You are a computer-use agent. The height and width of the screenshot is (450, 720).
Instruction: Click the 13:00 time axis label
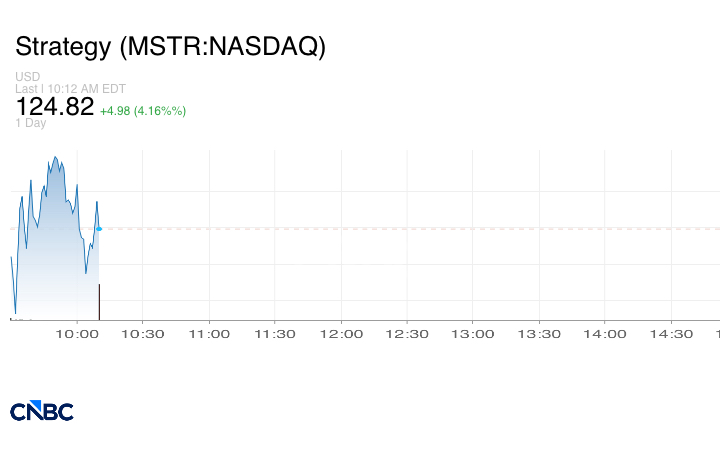pyautogui.click(x=473, y=334)
